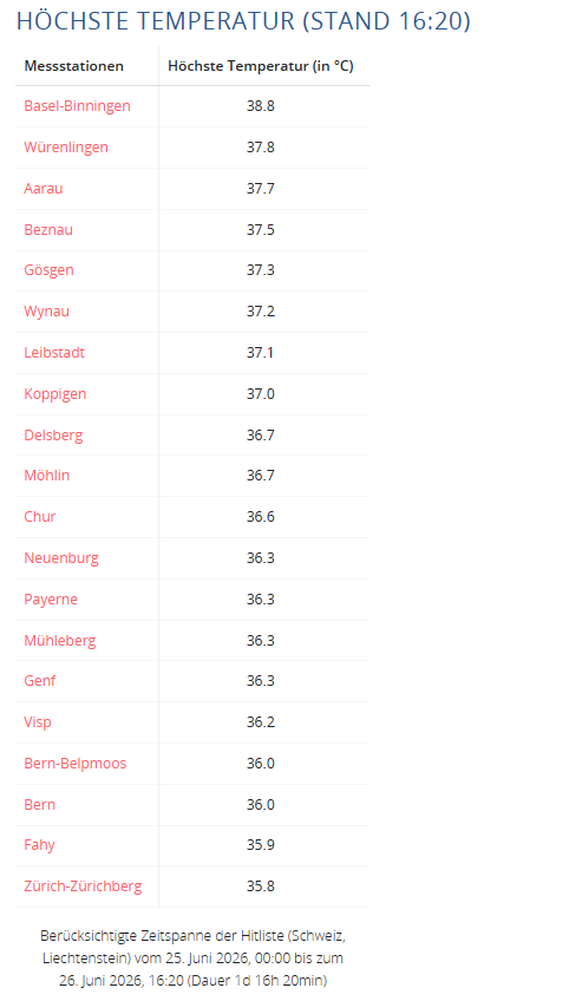This screenshot has width=582, height=1001.
Task: Select the Koppigen station link
Action: pyautogui.click(x=55, y=395)
